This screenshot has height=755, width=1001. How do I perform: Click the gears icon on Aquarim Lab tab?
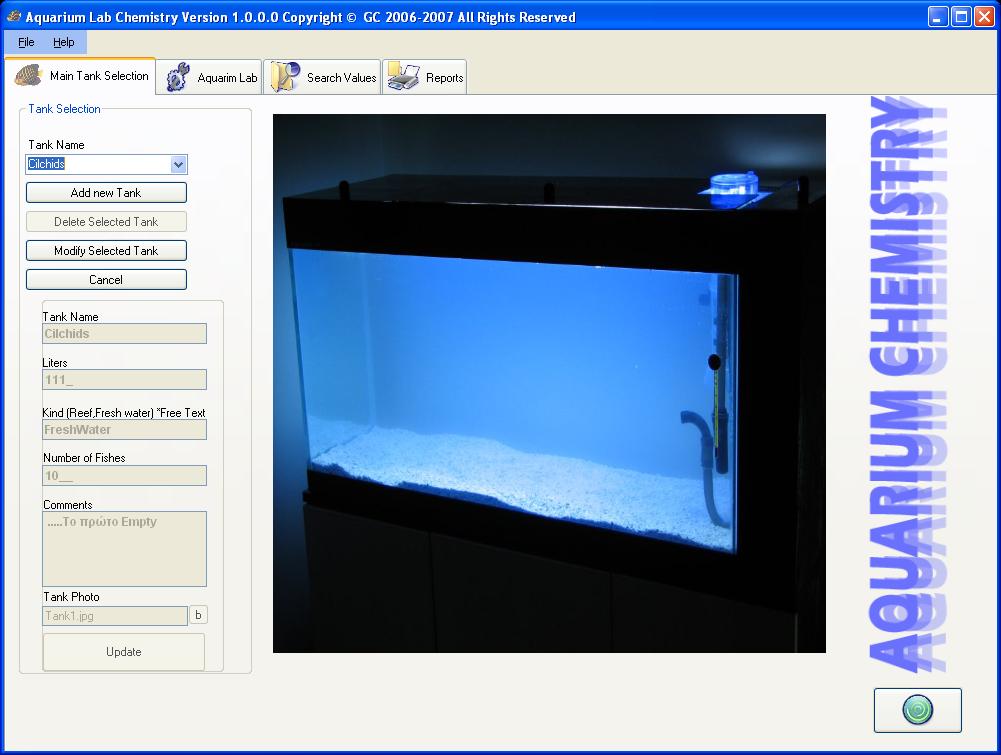click(x=178, y=77)
